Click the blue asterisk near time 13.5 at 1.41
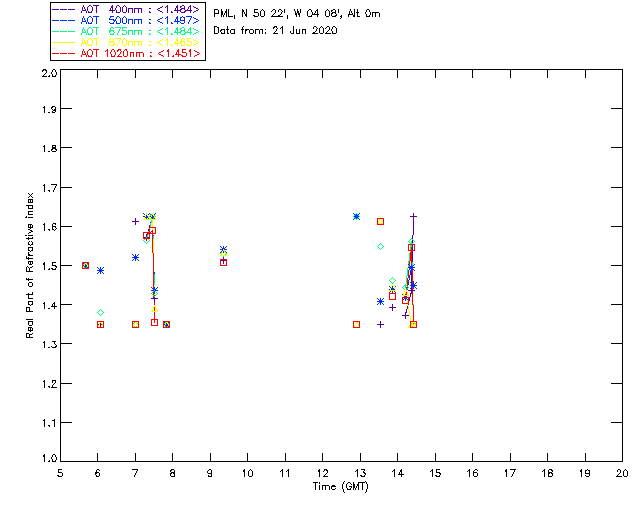 380,302
